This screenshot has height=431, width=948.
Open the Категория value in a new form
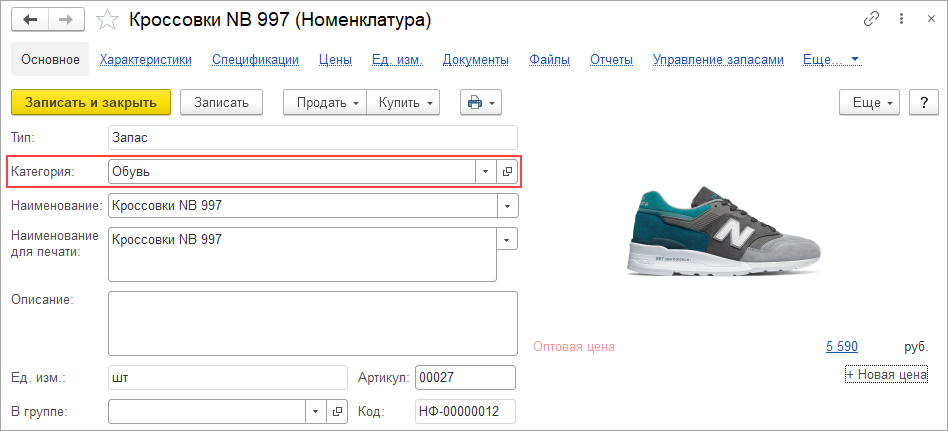[507, 172]
